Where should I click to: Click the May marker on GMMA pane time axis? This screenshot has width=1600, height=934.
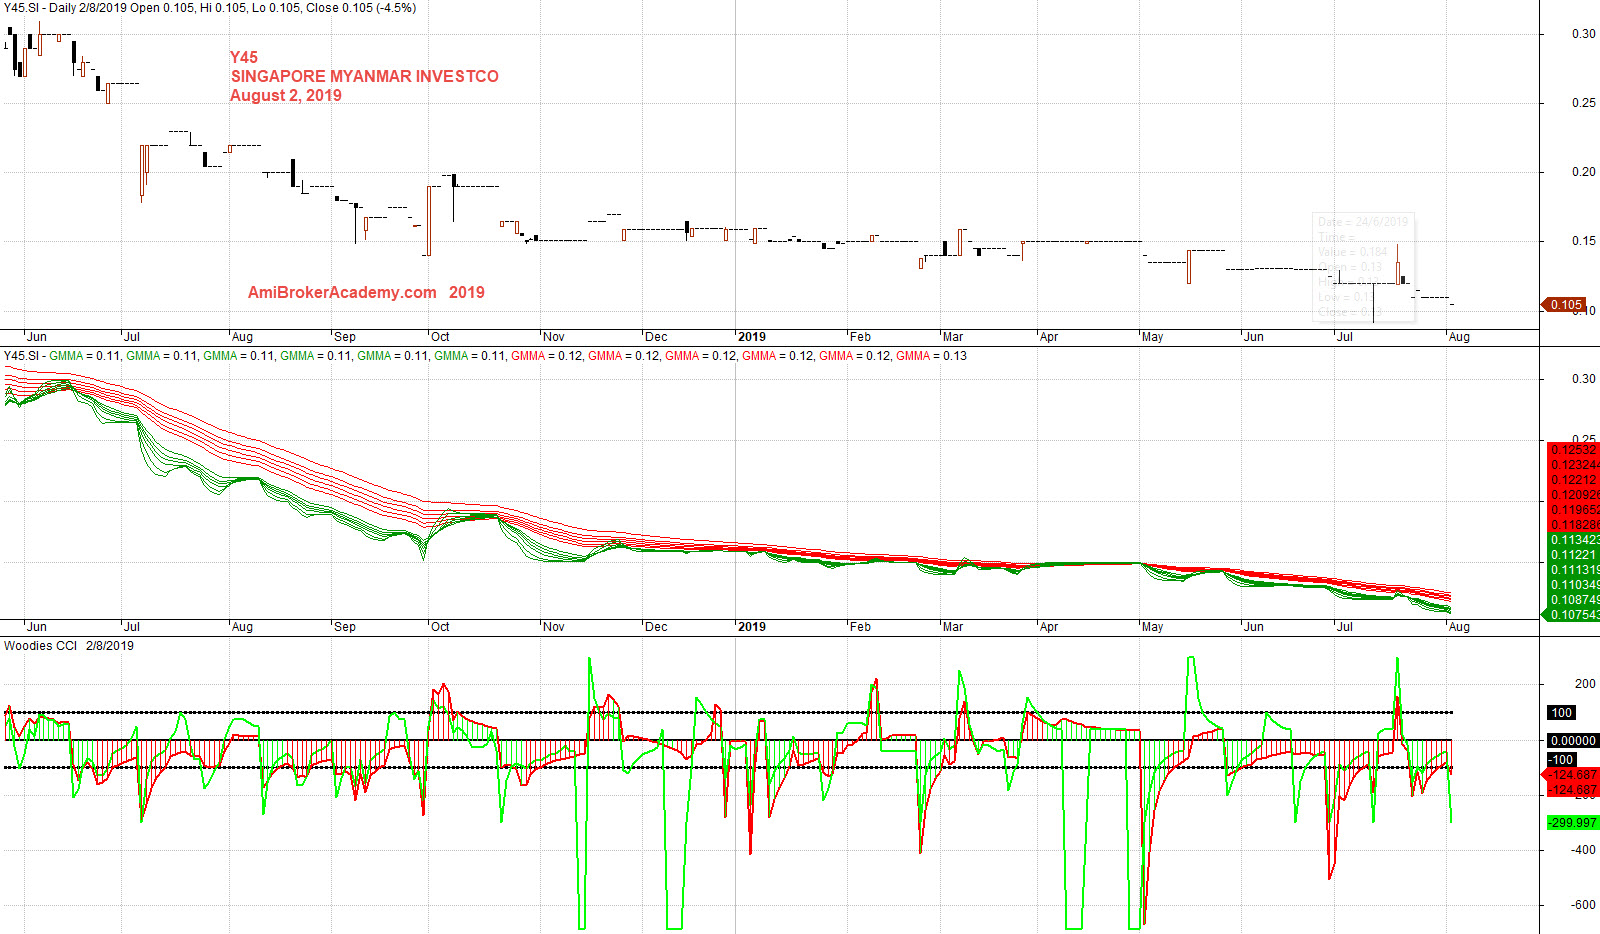[1152, 627]
